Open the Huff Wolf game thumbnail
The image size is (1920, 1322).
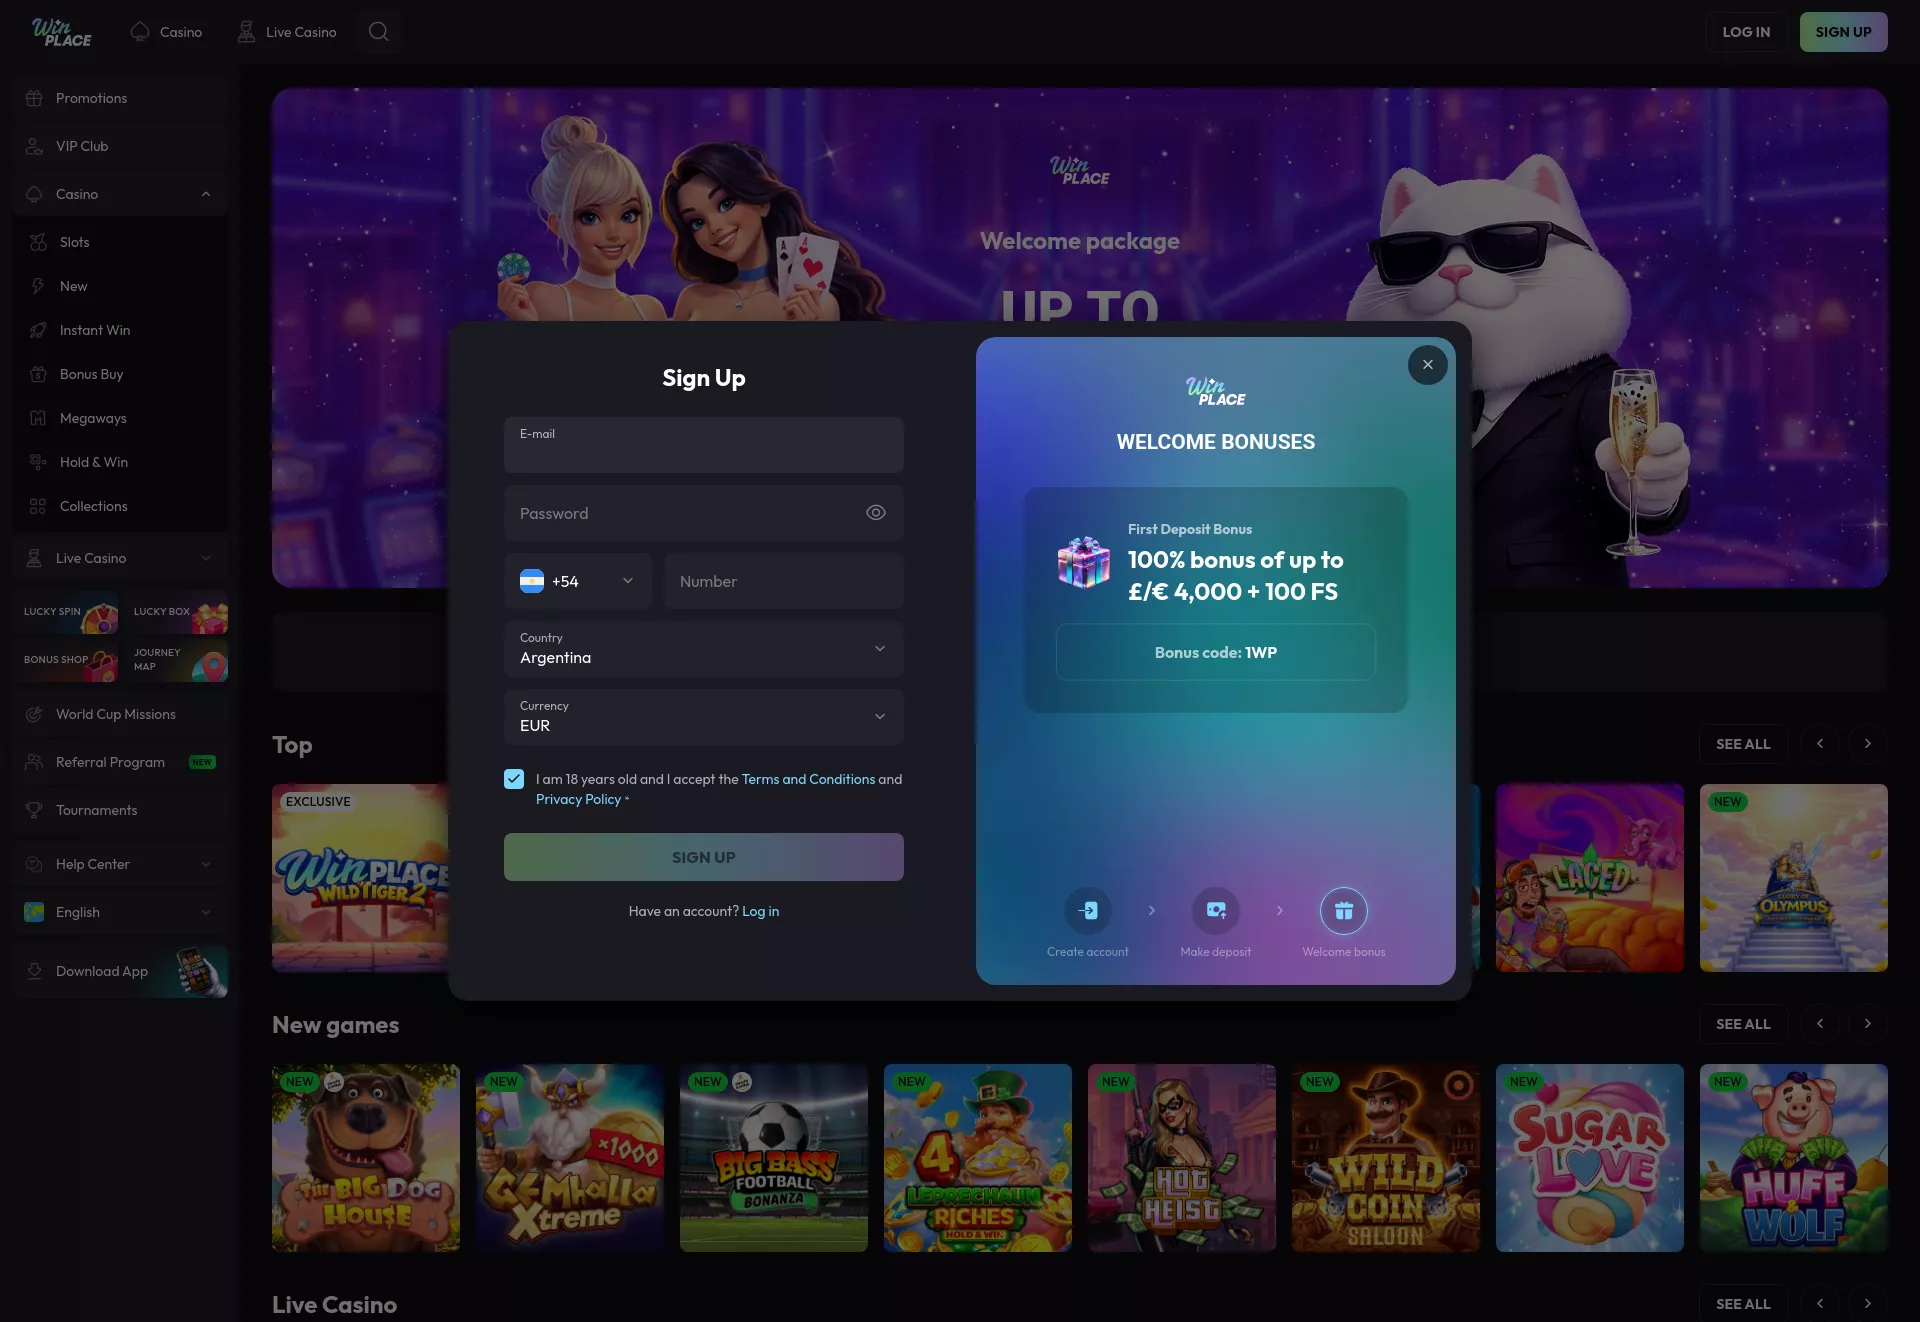tap(1794, 1158)
